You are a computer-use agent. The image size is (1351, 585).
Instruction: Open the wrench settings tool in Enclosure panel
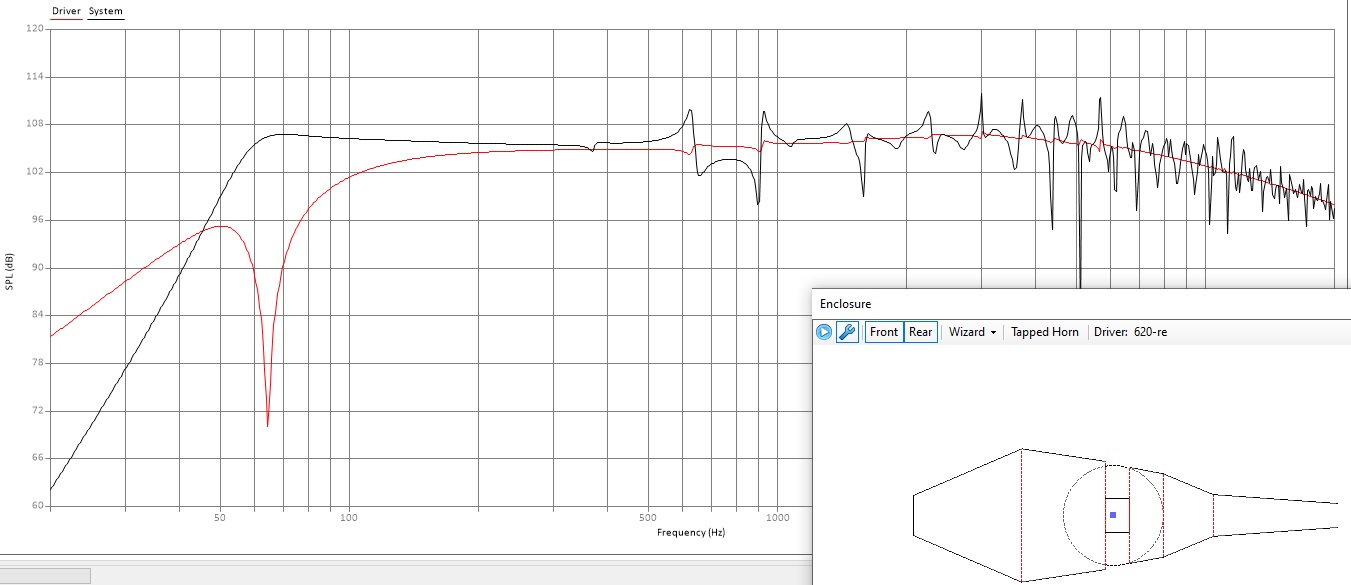(847, 332)
